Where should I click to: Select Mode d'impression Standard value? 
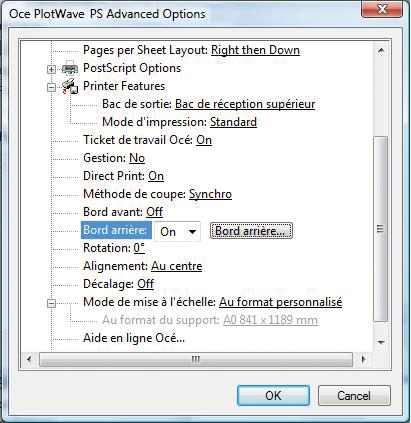coord(233,122)
